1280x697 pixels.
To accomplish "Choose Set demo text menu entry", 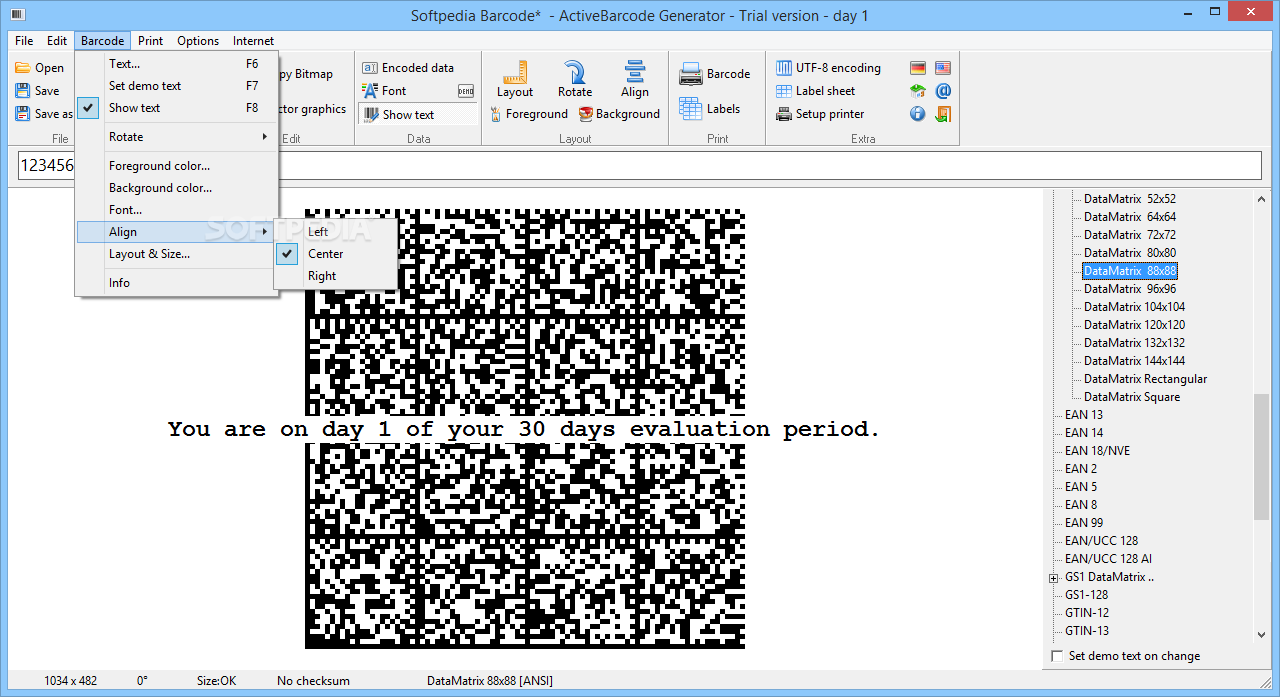I will click(176, 86).
